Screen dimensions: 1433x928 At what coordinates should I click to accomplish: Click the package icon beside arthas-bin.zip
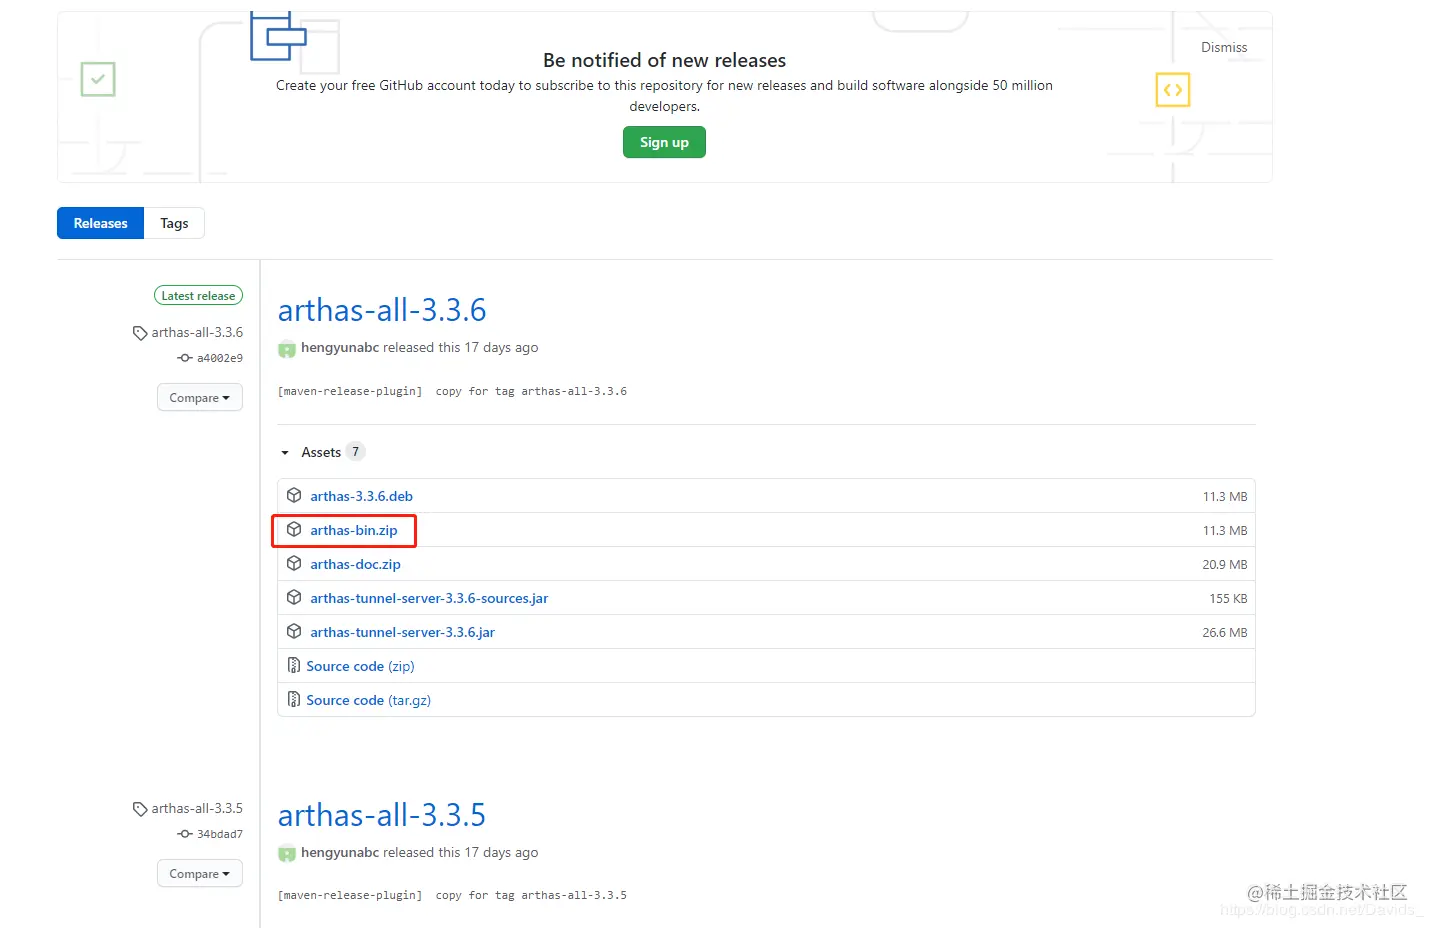pos(294,529)
